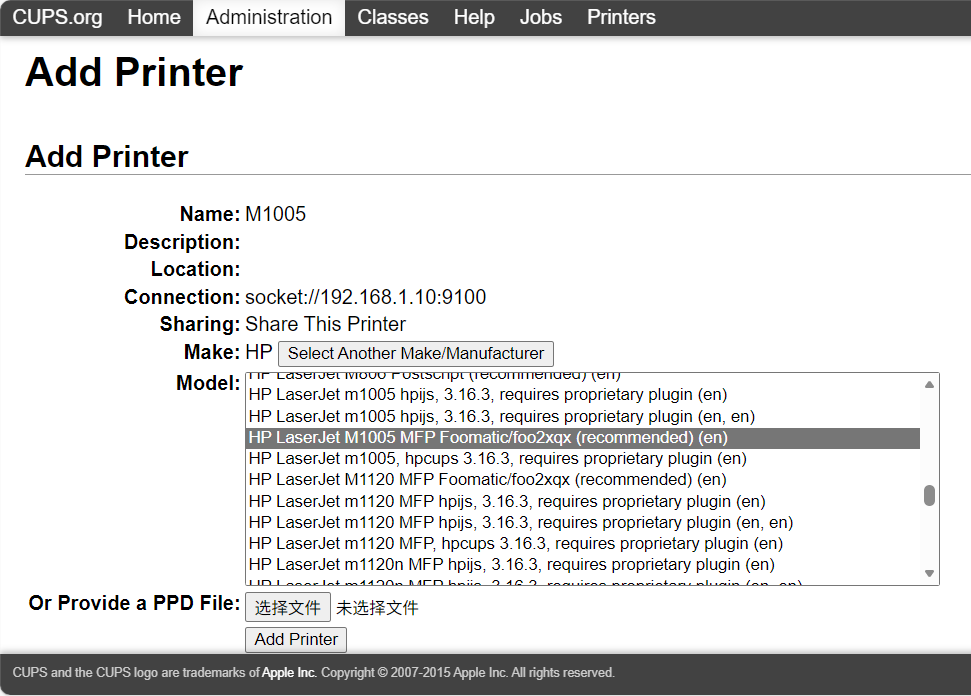Select HP LaserJet m1005, hpcups 3.16.3 model
This screenshot has height=696, width=971.
[x=583, y=459]
